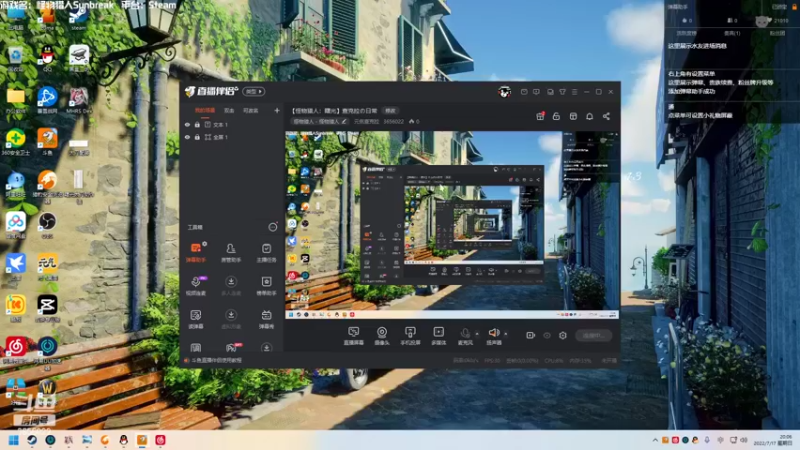This screenshot has height=450, width=800.
Task: Switch to the third scene tab
Action: [x=250, y=110]
